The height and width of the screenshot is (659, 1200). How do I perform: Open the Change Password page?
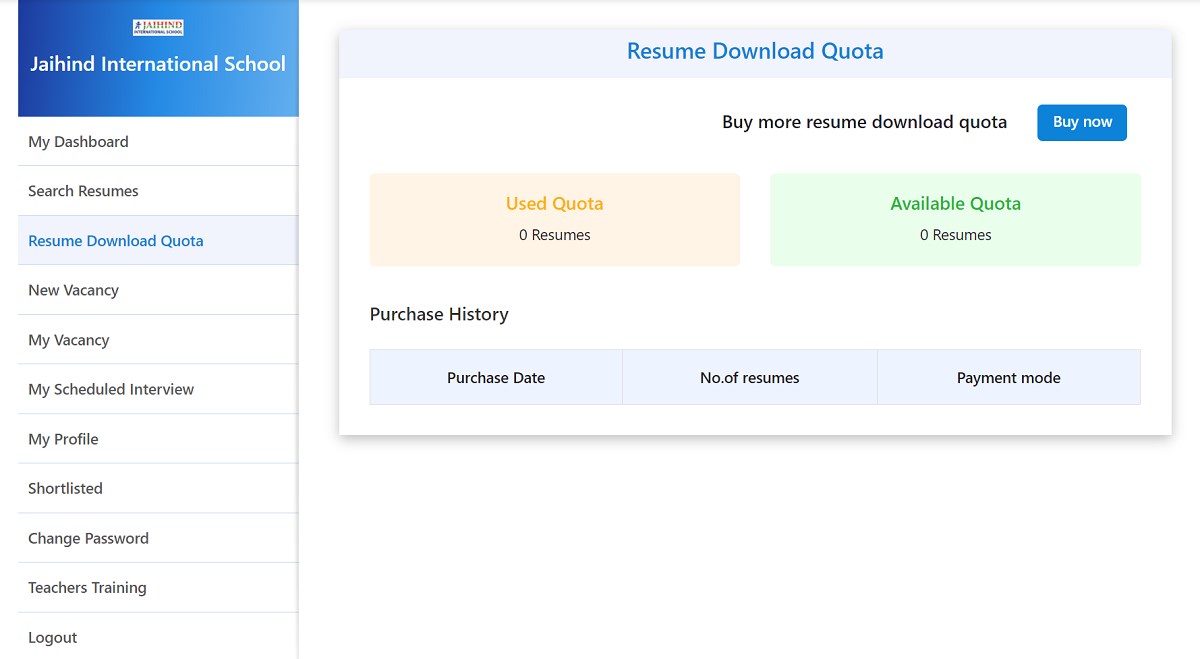point(88,537)
